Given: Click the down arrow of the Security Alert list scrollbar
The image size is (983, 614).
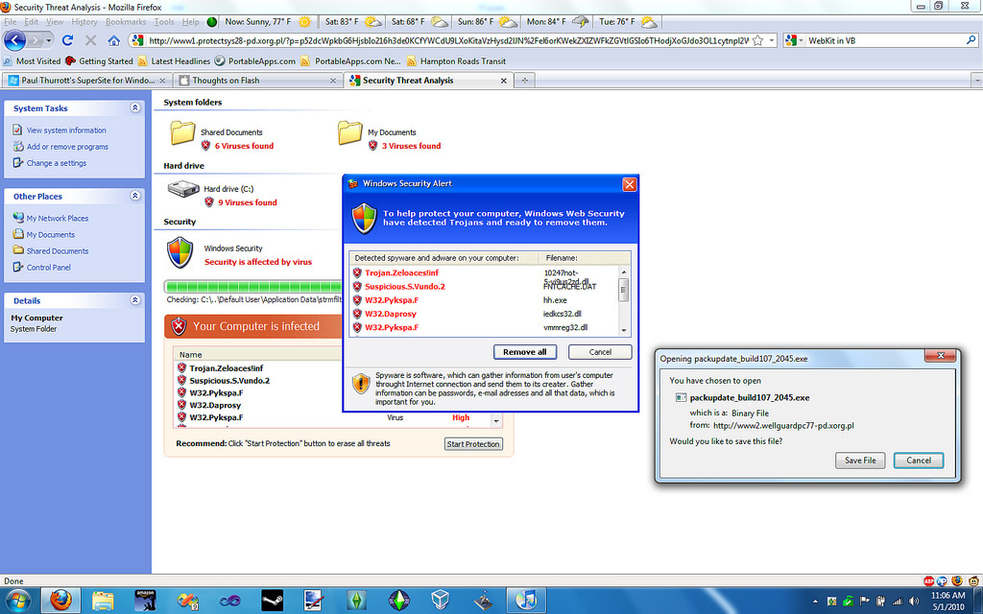Looking at the screenshot, I should [x=623, y=330].
